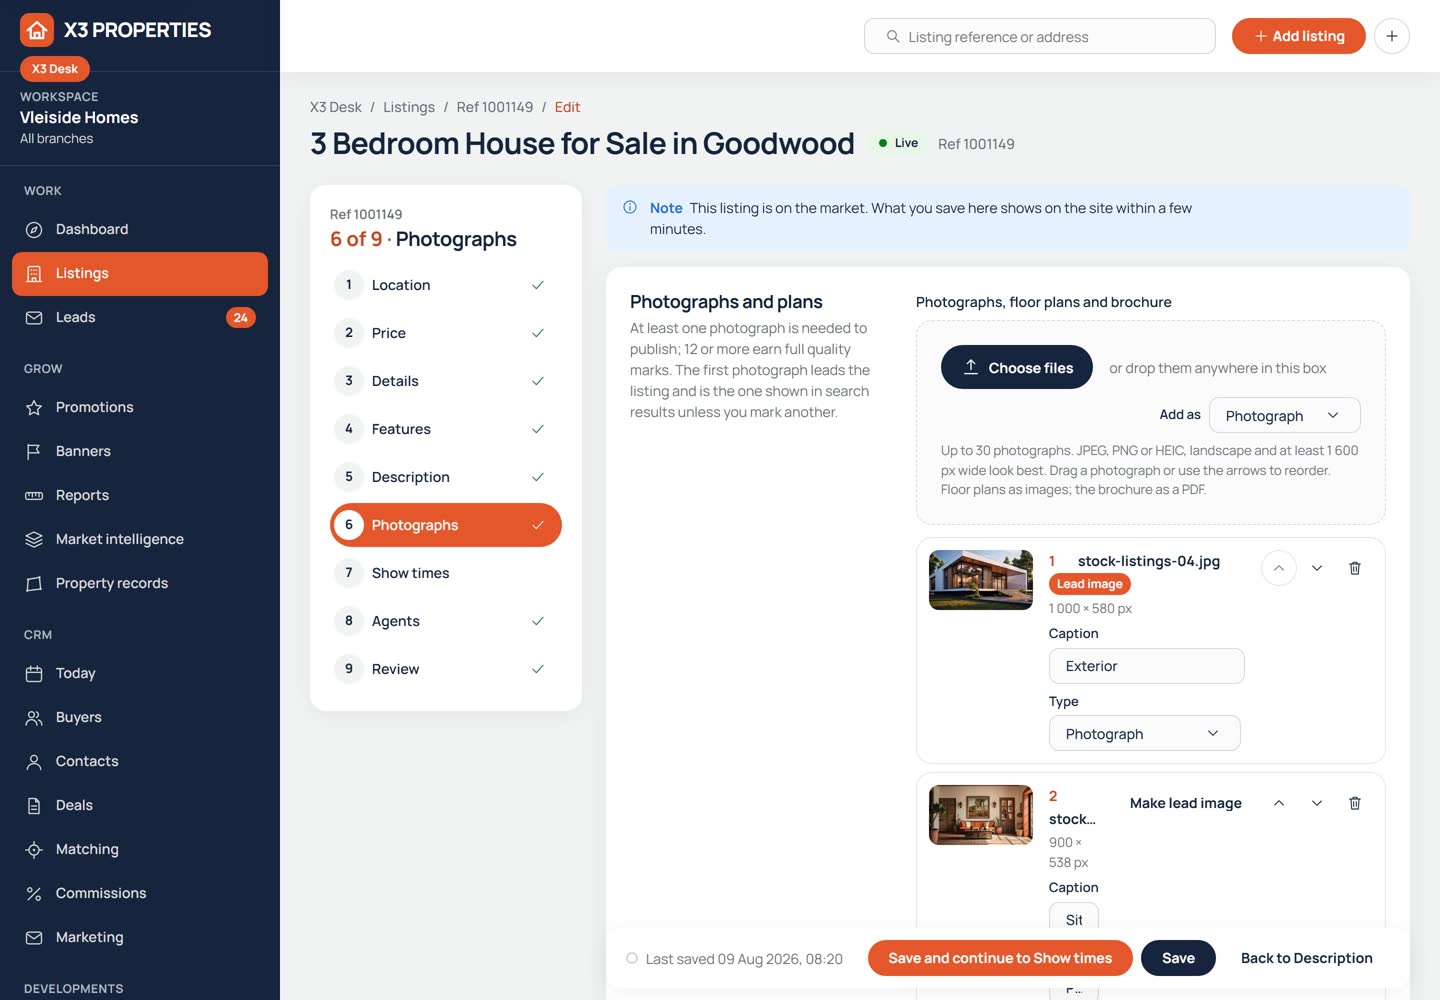Click the X3 Properties house logo

(37, 30)
